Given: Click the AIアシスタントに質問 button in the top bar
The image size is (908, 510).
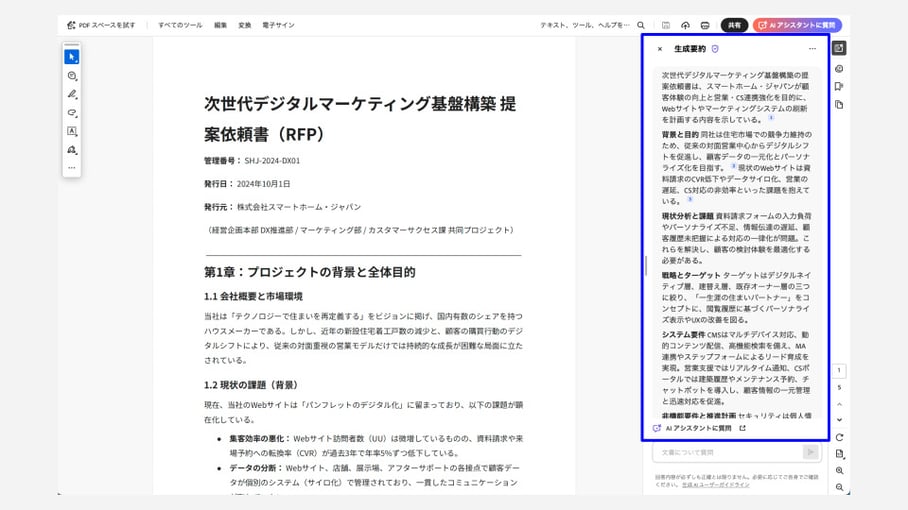Looking at the screenshot, I should click(x=798, y=25).
